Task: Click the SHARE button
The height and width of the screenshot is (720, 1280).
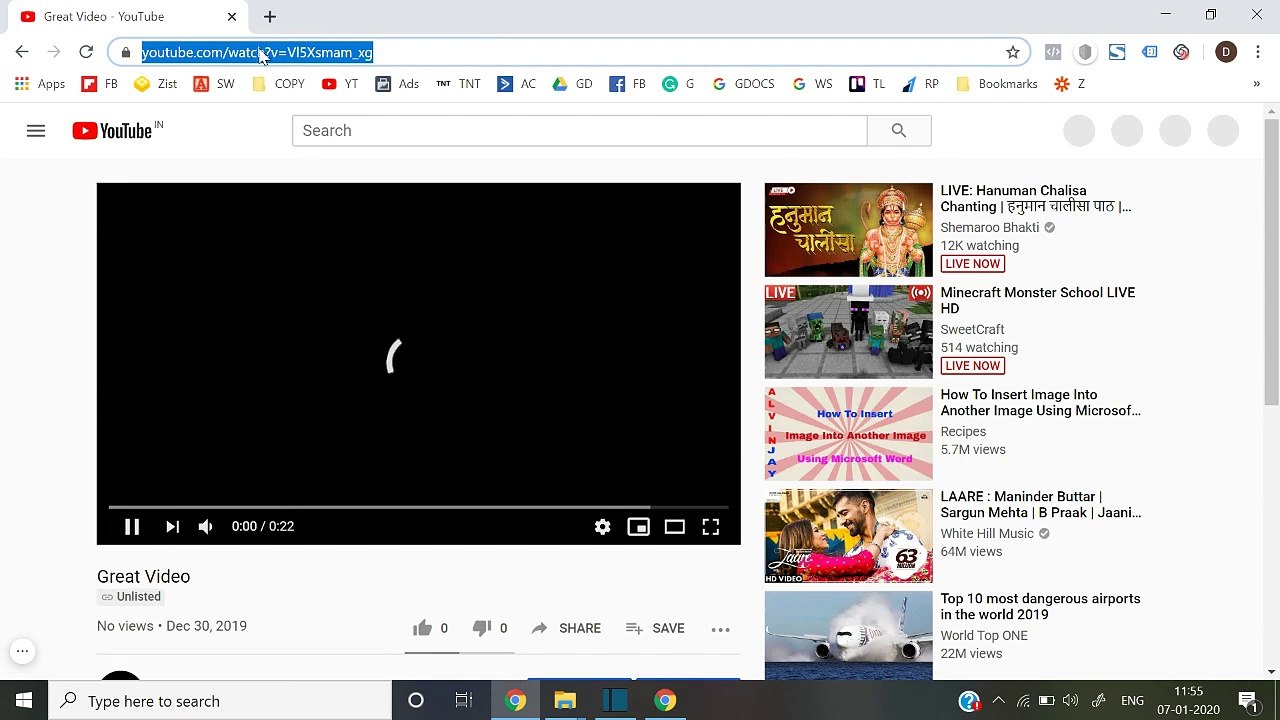Action: point(566,628)
